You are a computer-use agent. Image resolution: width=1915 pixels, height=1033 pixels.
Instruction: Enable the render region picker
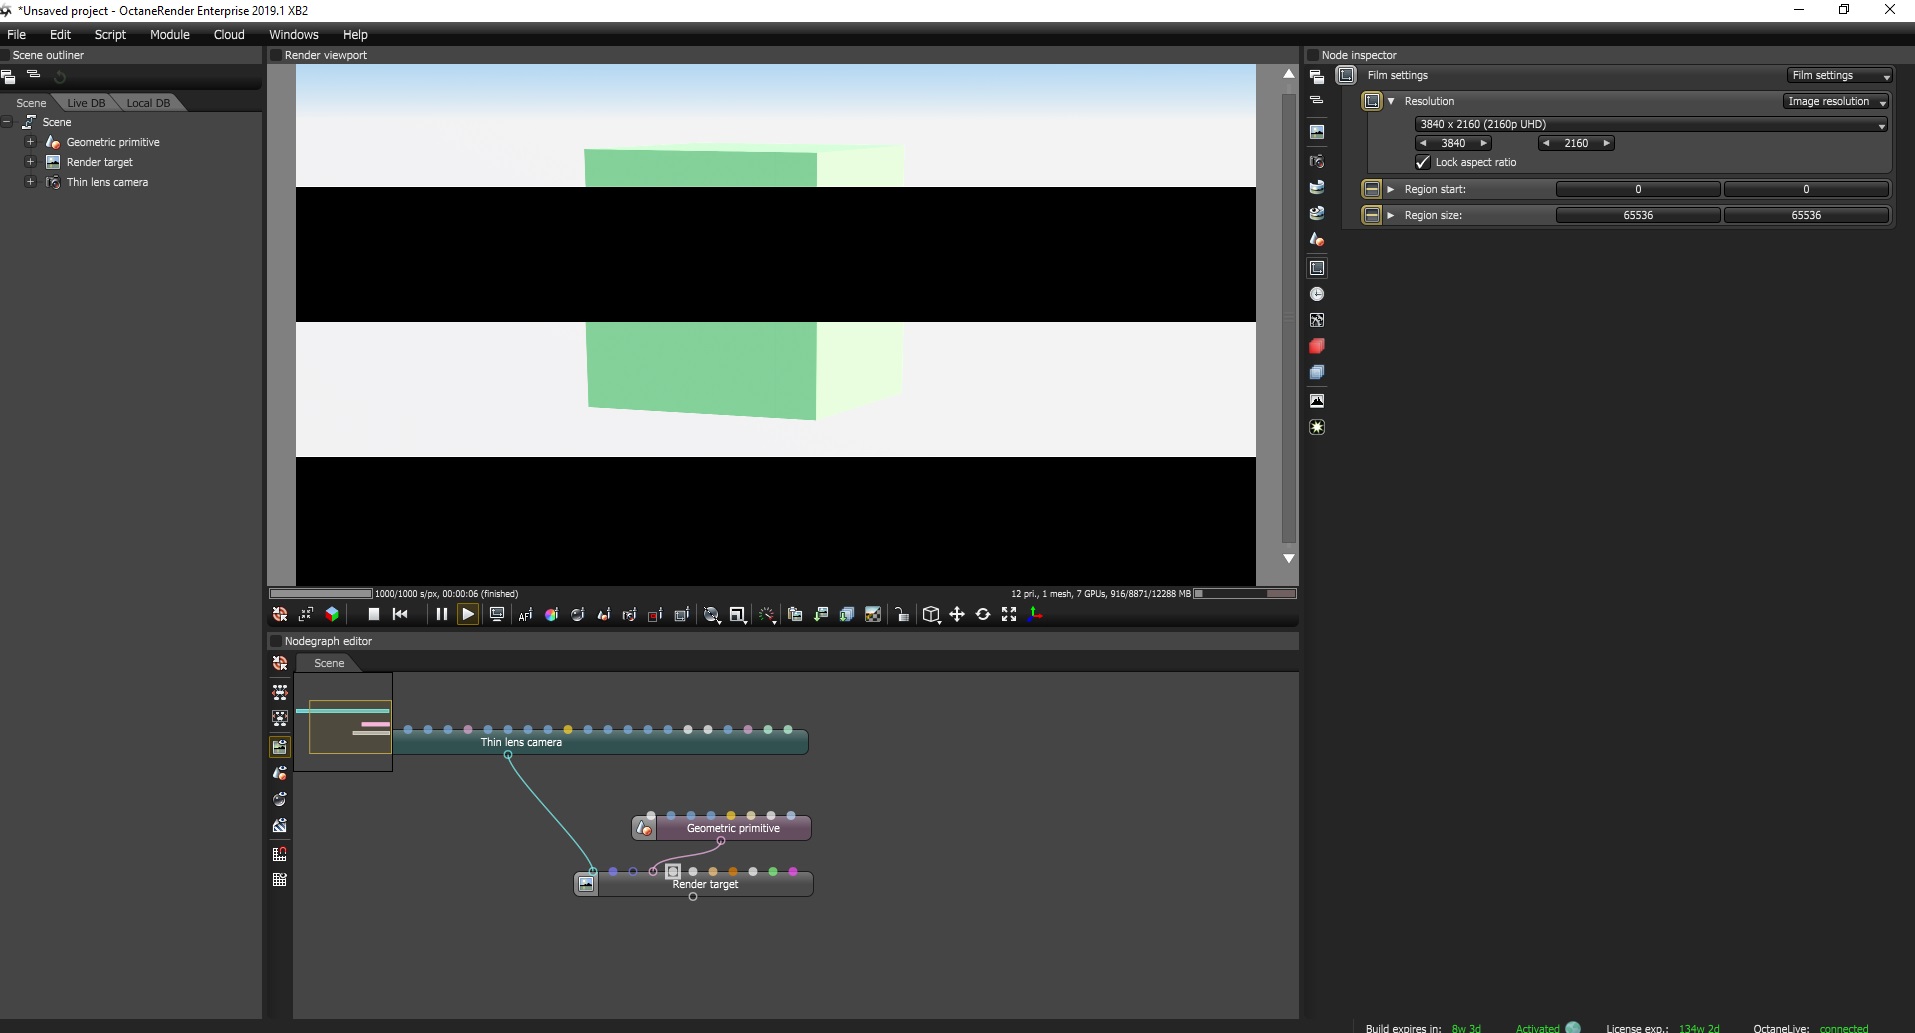(x=655, y=615)
